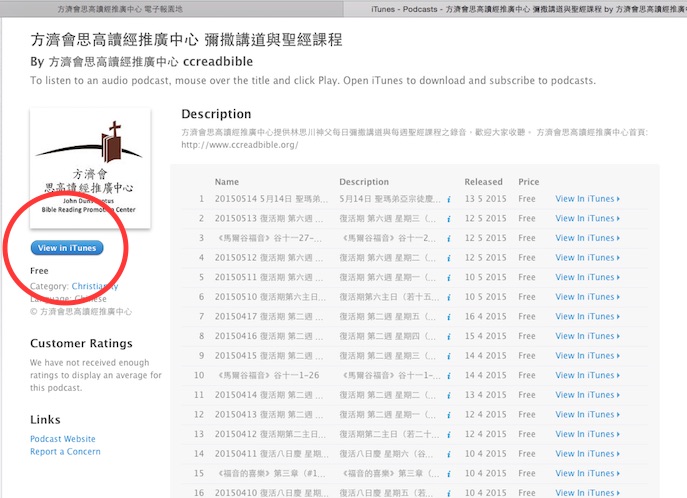Switch to the iTunes - Podcasts browser tab
687x498 pixels.
pos(516,9)
